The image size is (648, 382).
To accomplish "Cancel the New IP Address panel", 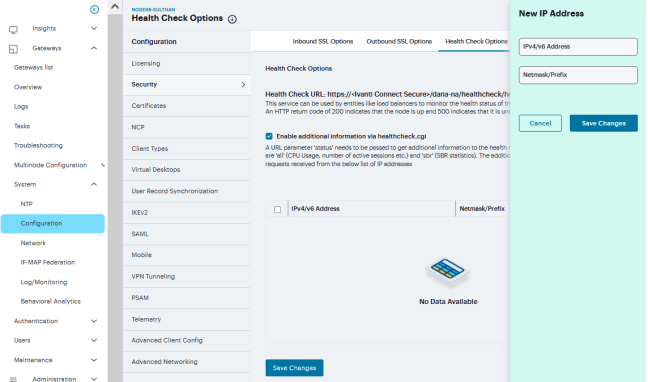I will (540, 123).
